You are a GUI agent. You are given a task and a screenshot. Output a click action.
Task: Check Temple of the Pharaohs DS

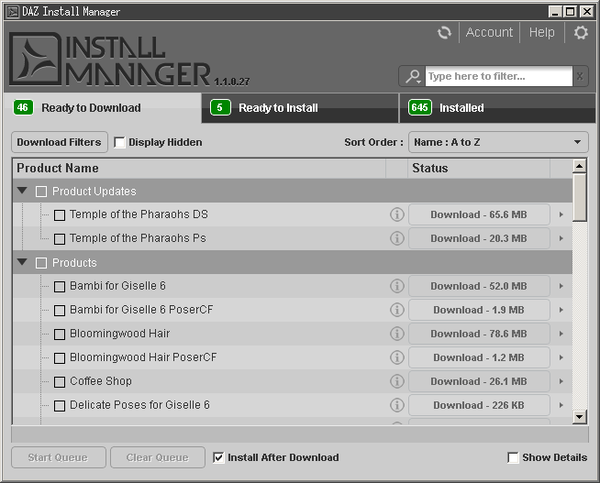59,215
